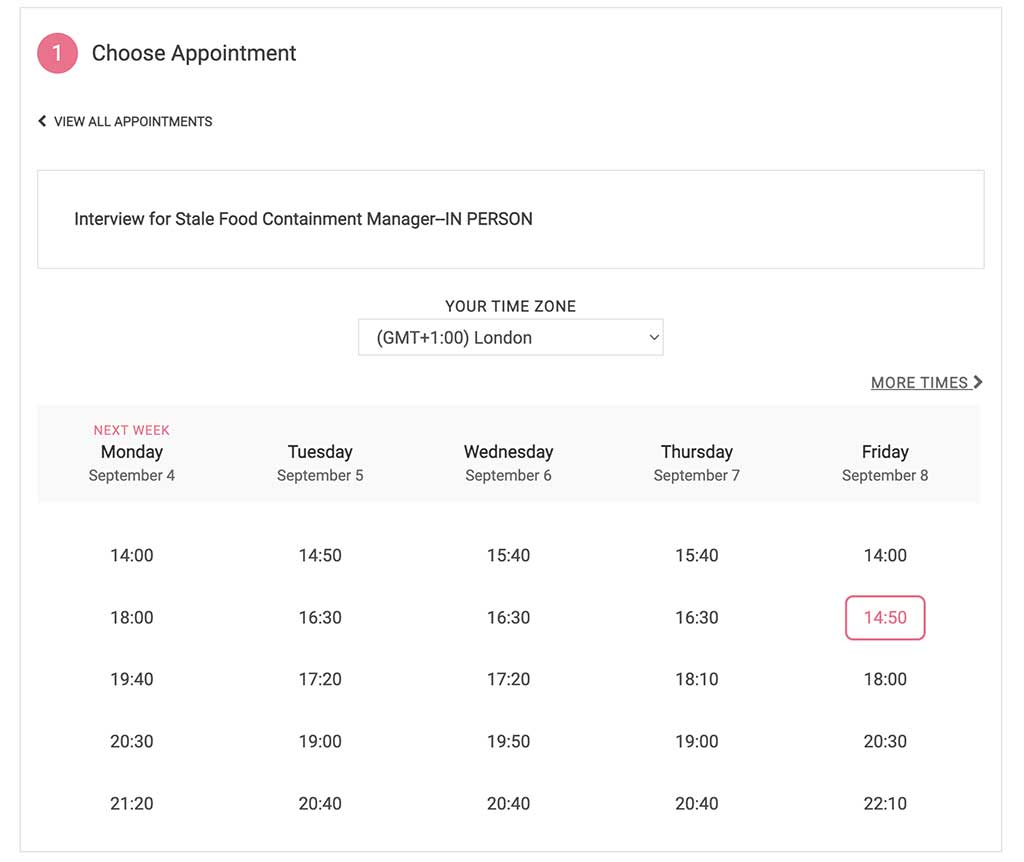Select Monday 14:00 time slot
The width and height of the screenshot is (1024, 862).
132,555
